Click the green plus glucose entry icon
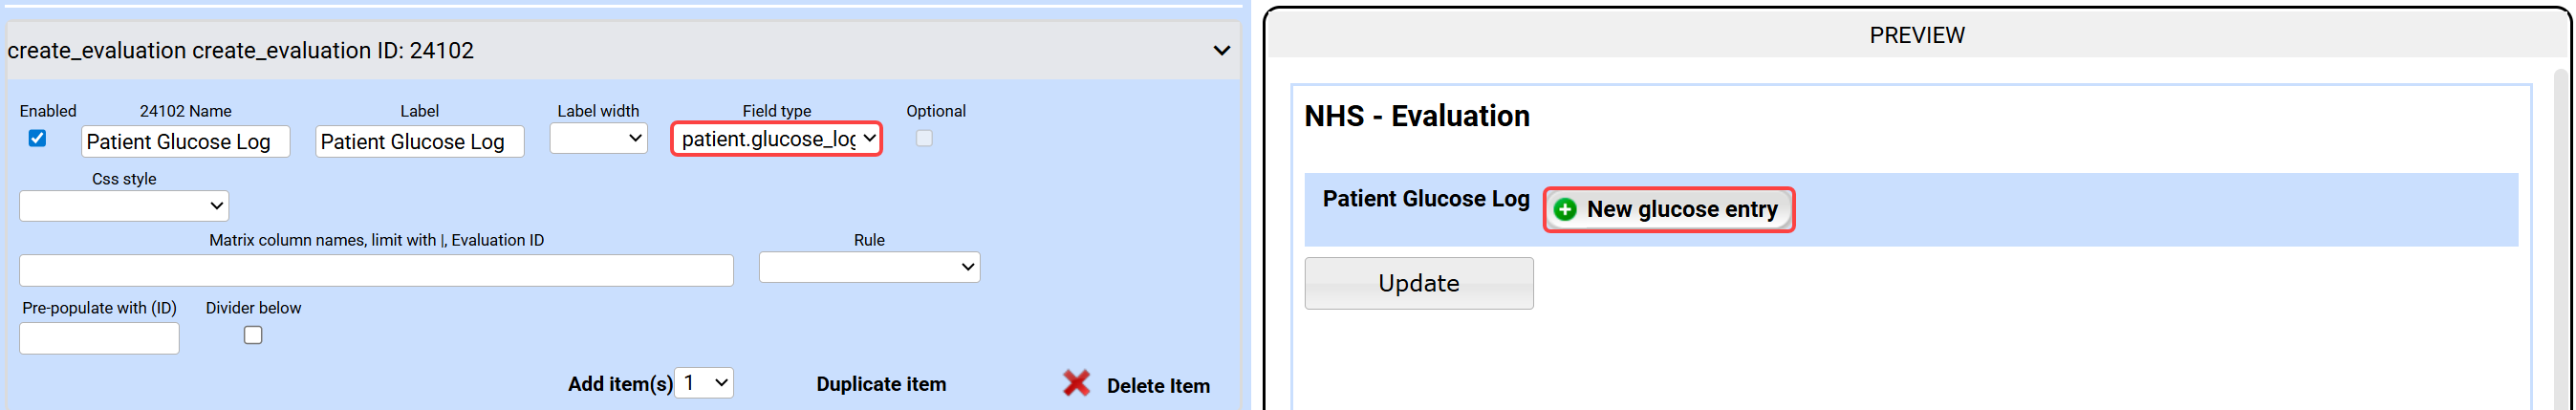This screenshot has height=410, width=2576. 1565,209
